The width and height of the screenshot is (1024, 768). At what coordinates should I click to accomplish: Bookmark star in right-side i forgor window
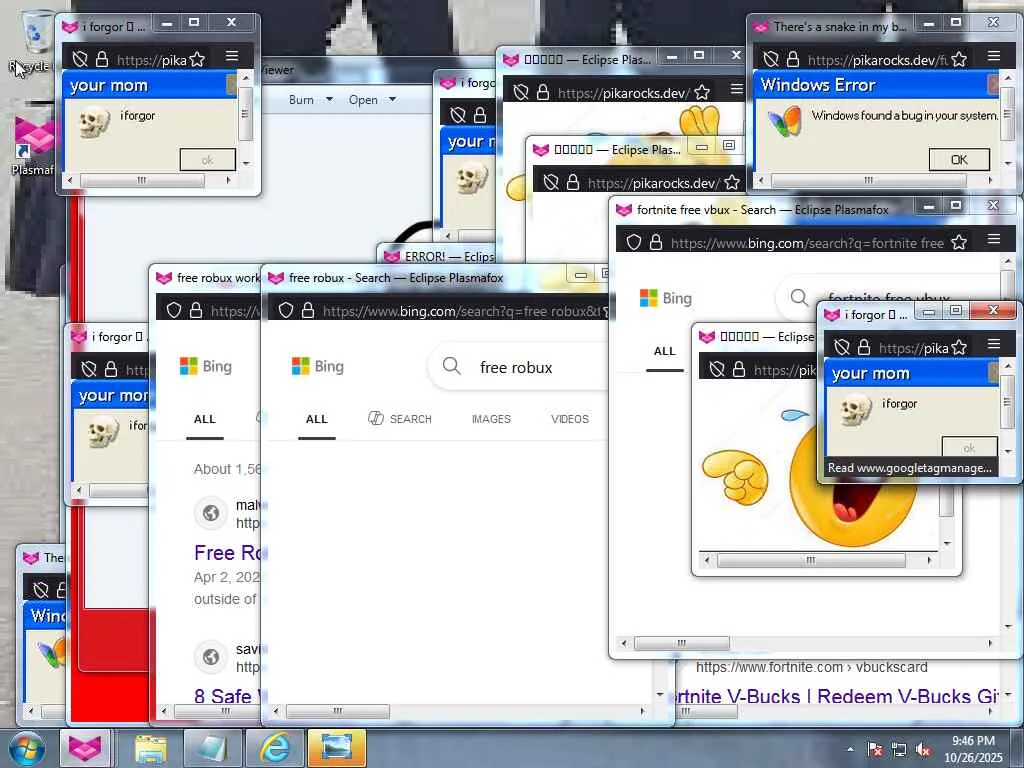click(959, 347)
